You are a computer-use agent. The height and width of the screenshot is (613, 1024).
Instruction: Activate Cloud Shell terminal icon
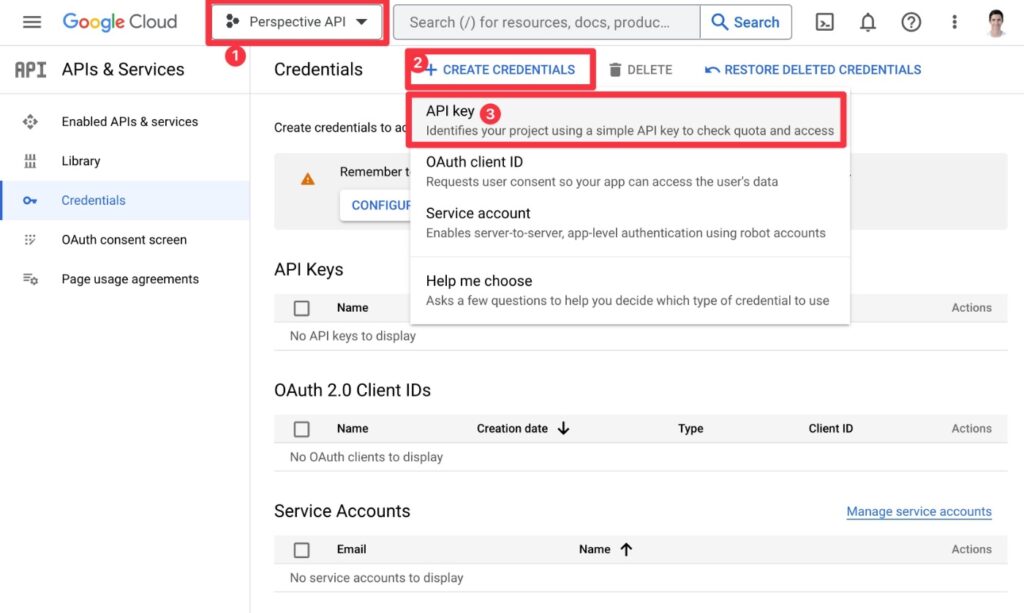point(825,22)
